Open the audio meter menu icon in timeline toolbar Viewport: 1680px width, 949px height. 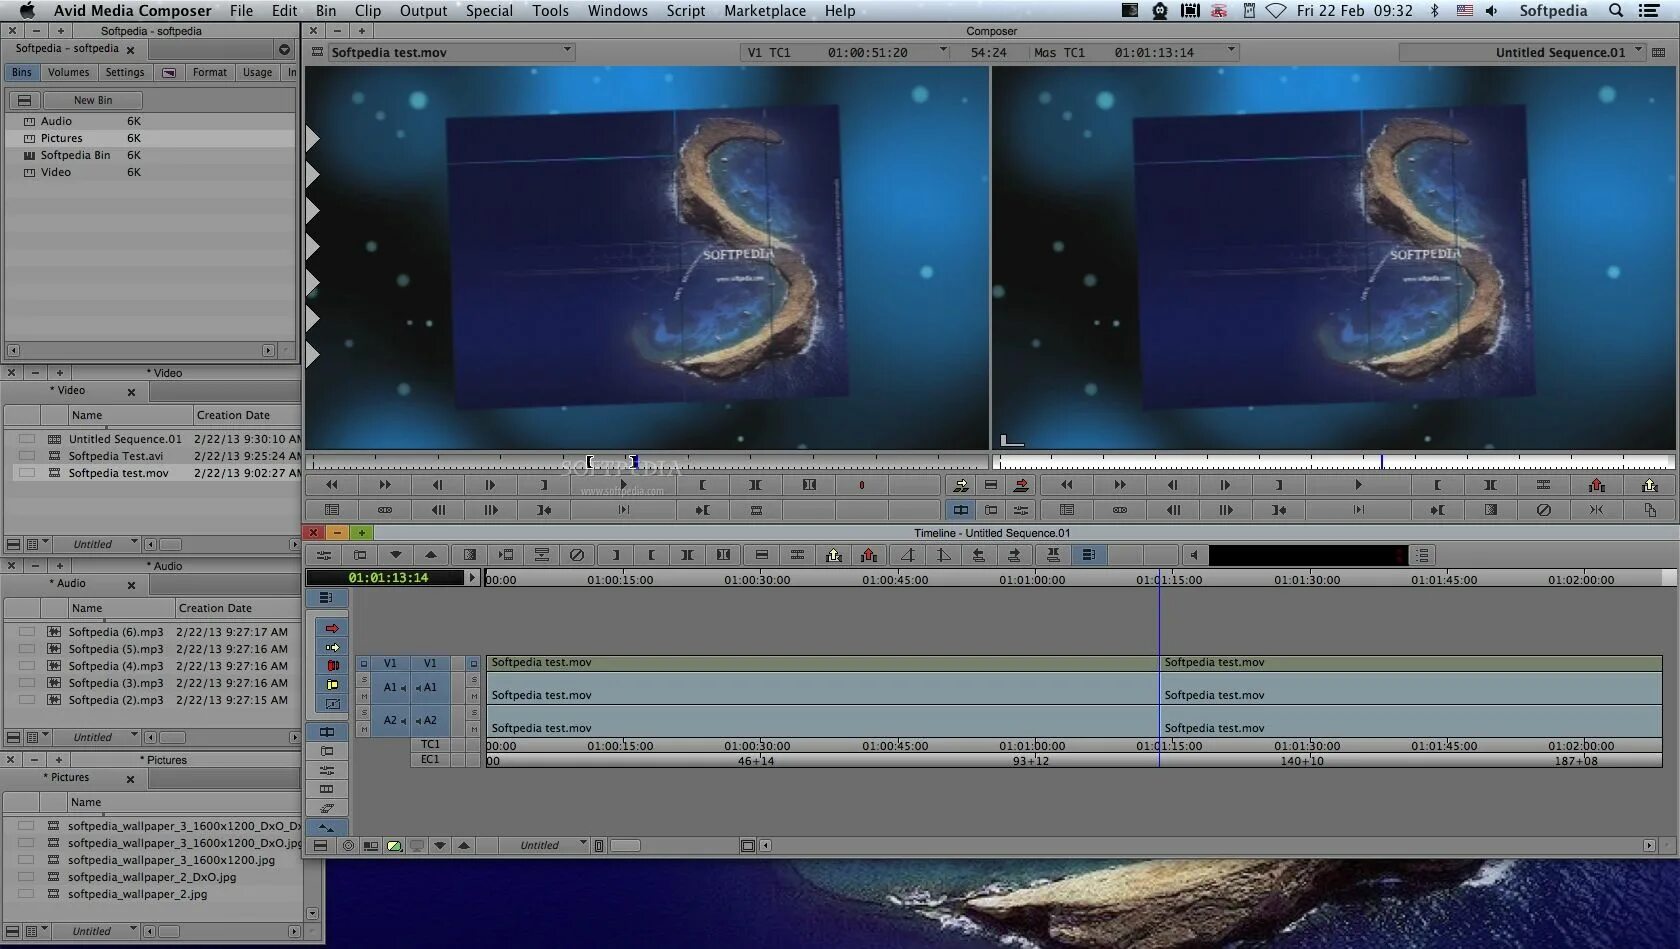click(1422, 555)
